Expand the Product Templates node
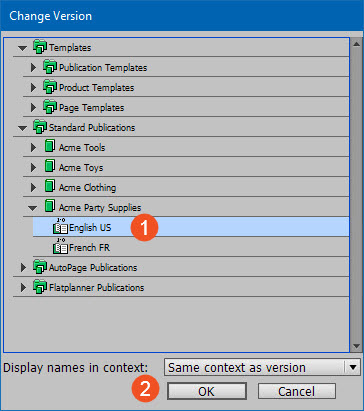The height and width of the screenshot is (411, 364). (33, 88)
